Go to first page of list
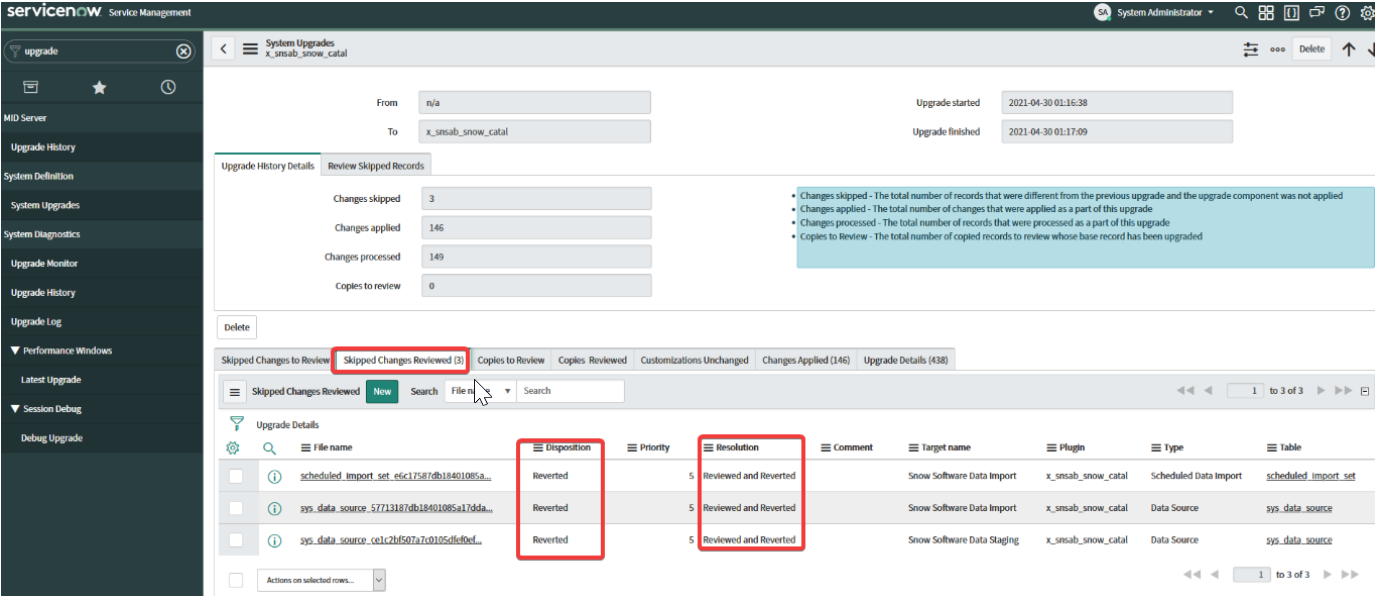 pos(1187,390)
